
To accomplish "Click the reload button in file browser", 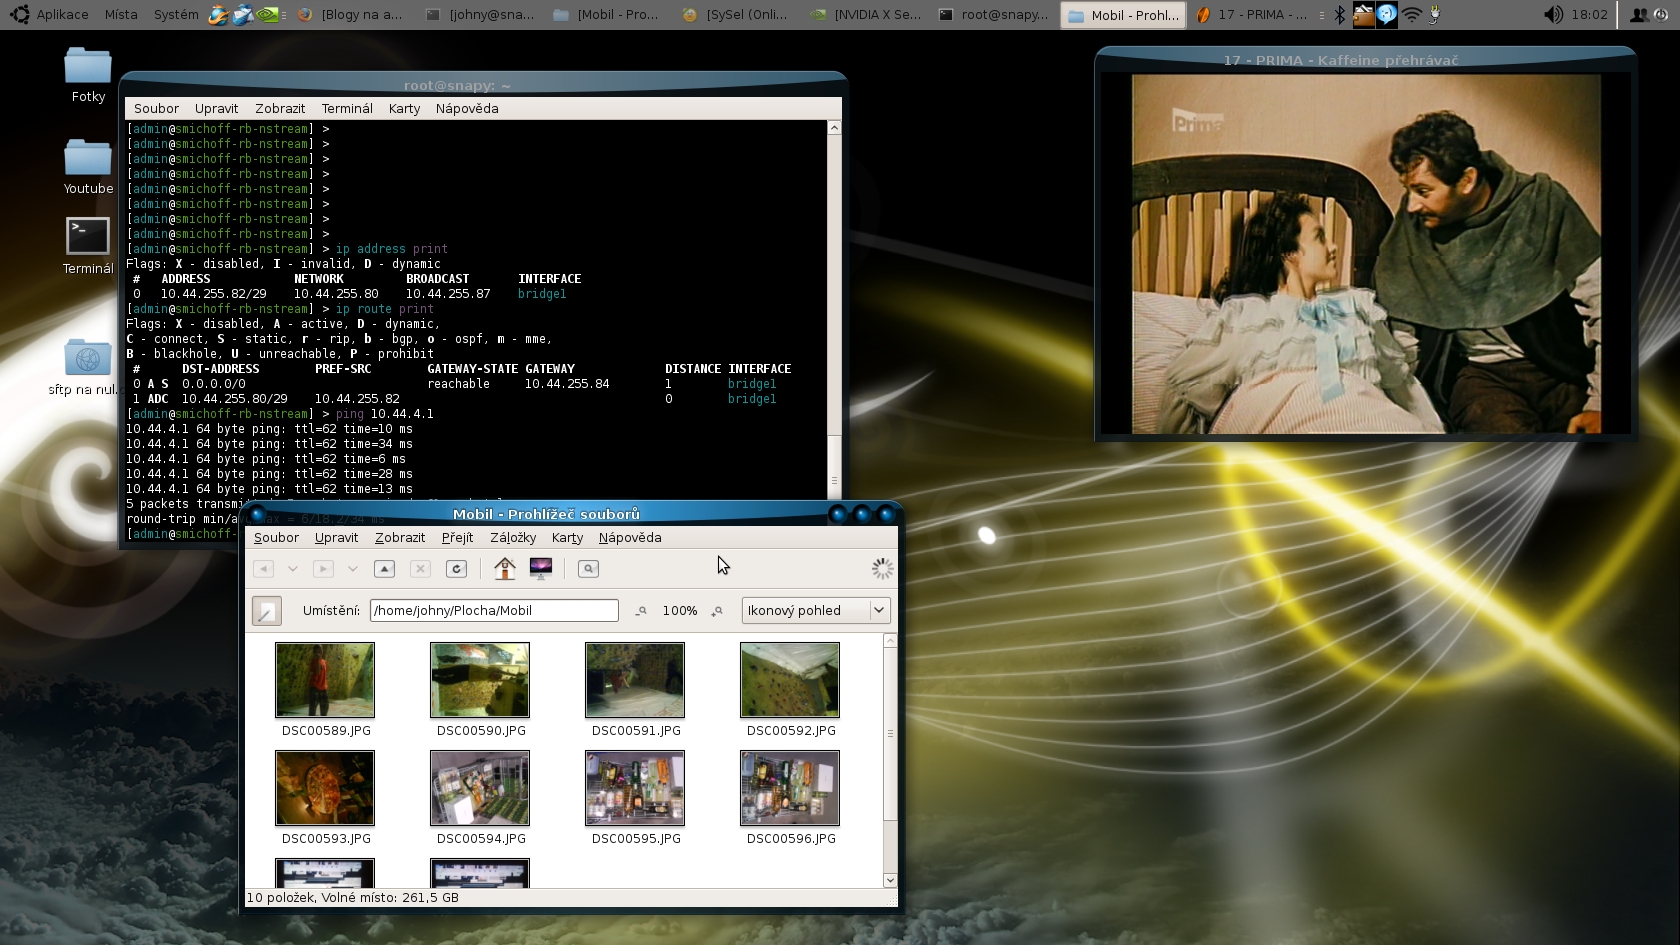I will [456, 569].
